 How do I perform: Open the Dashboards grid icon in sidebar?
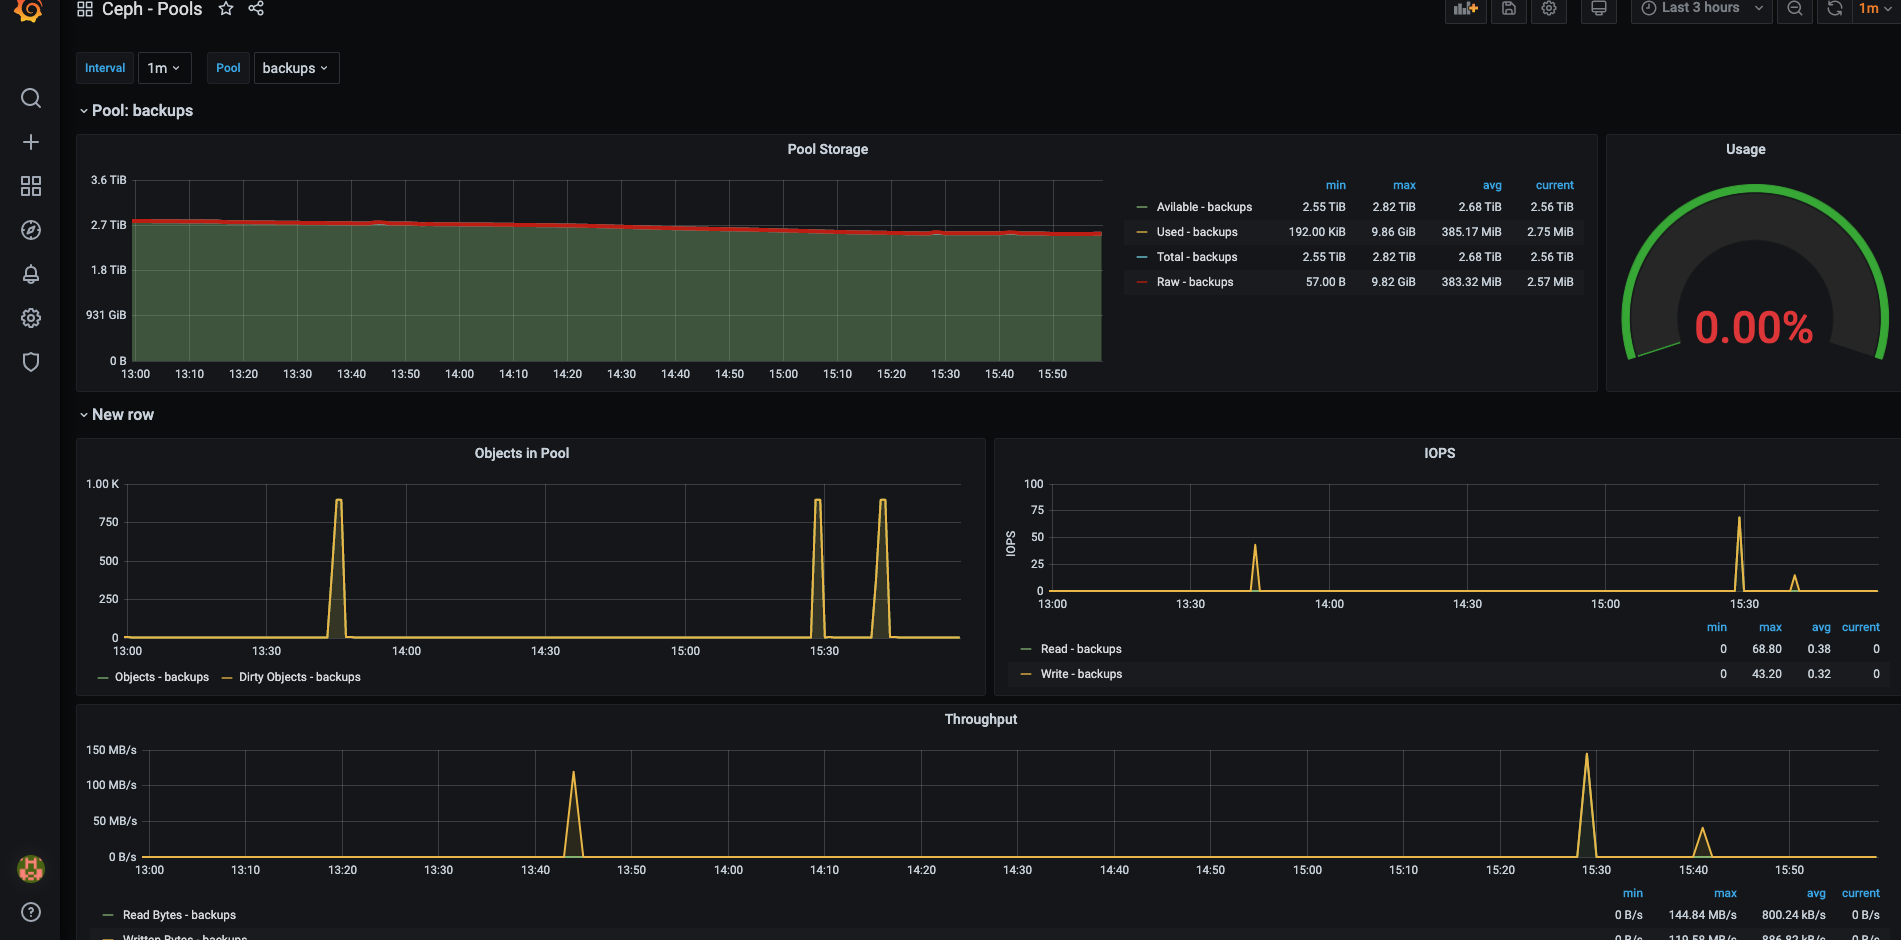pos(31,186)
